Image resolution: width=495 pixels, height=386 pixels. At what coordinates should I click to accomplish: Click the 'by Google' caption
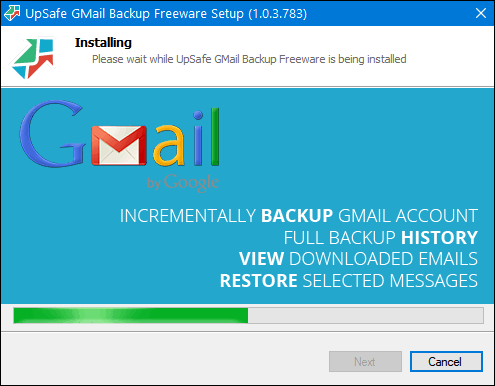tap(183, 182)
